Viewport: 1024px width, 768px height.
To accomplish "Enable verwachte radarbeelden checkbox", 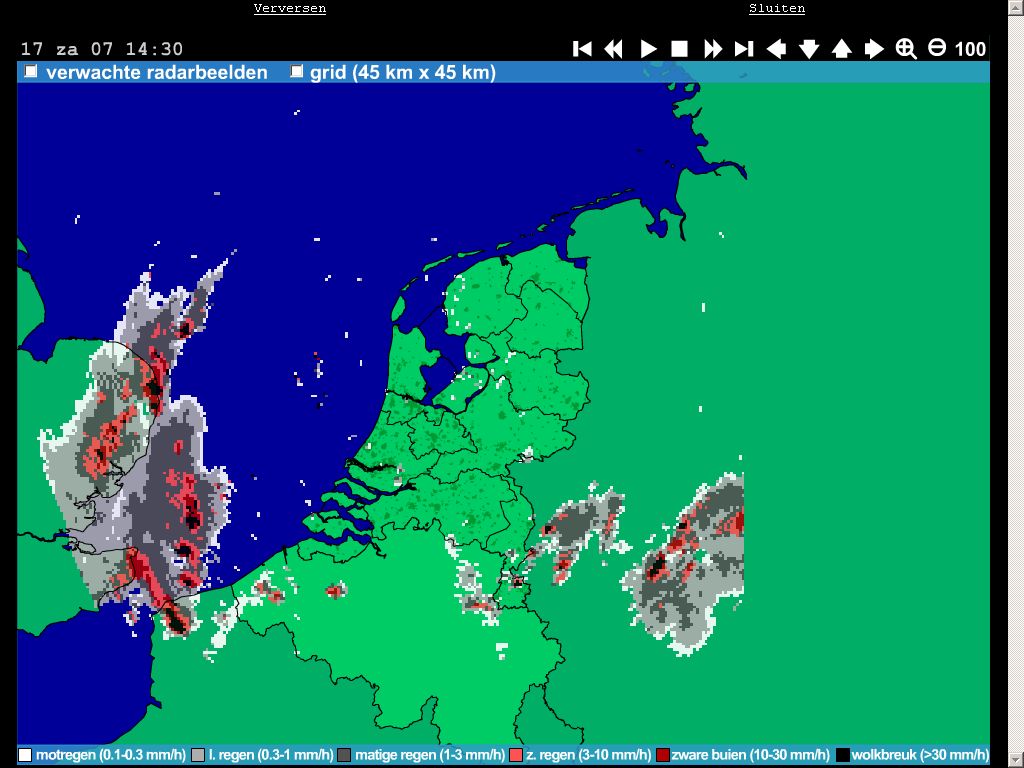I will 31,71.
